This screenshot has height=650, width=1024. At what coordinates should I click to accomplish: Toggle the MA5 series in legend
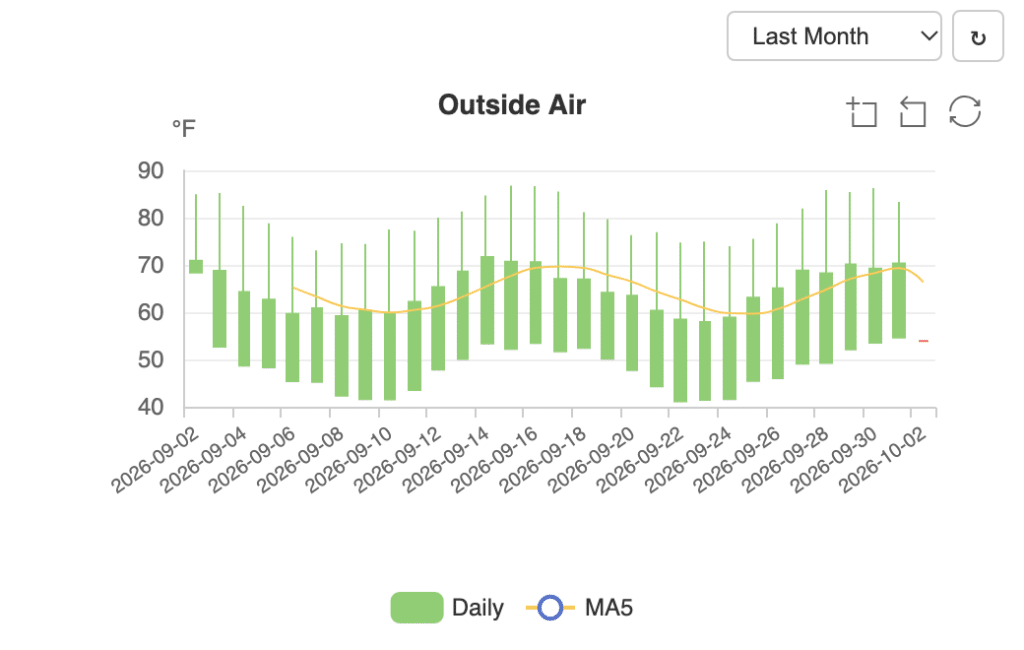tap(579, 608)
